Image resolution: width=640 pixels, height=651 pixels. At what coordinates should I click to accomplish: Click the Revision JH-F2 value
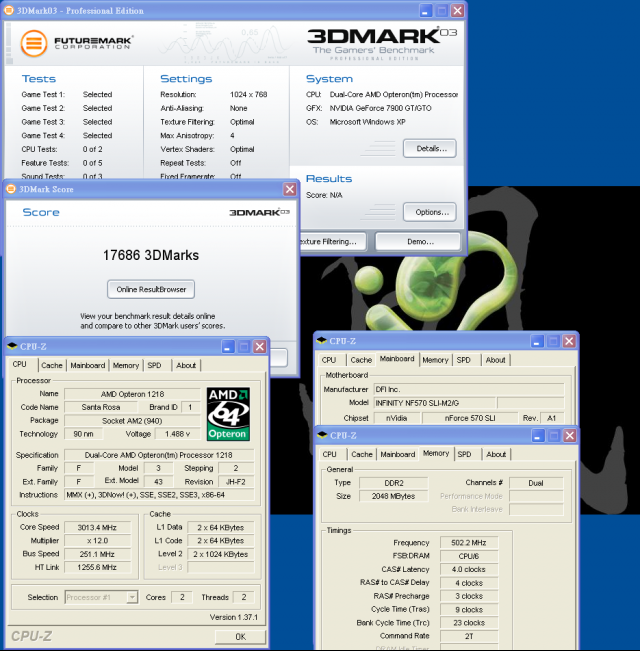coord(236,482)
